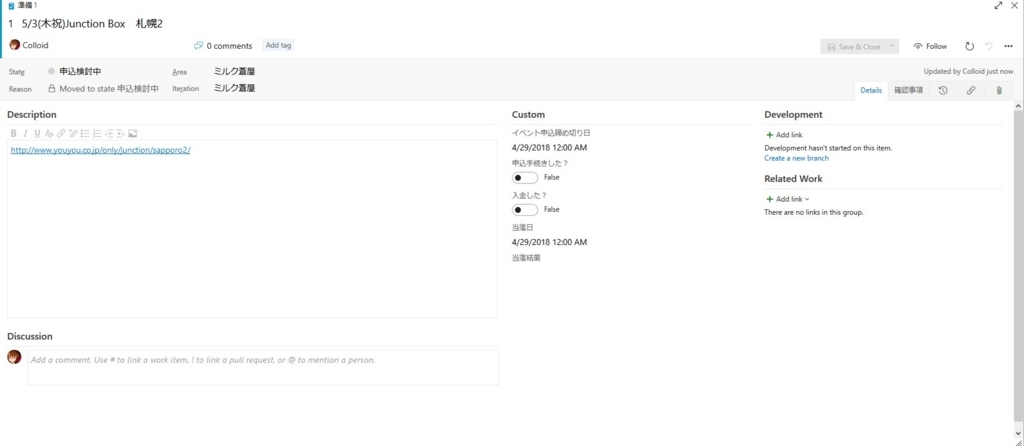Click Create a new branch link
Viewport: 1024px width, 446px height.
(797, 159)
